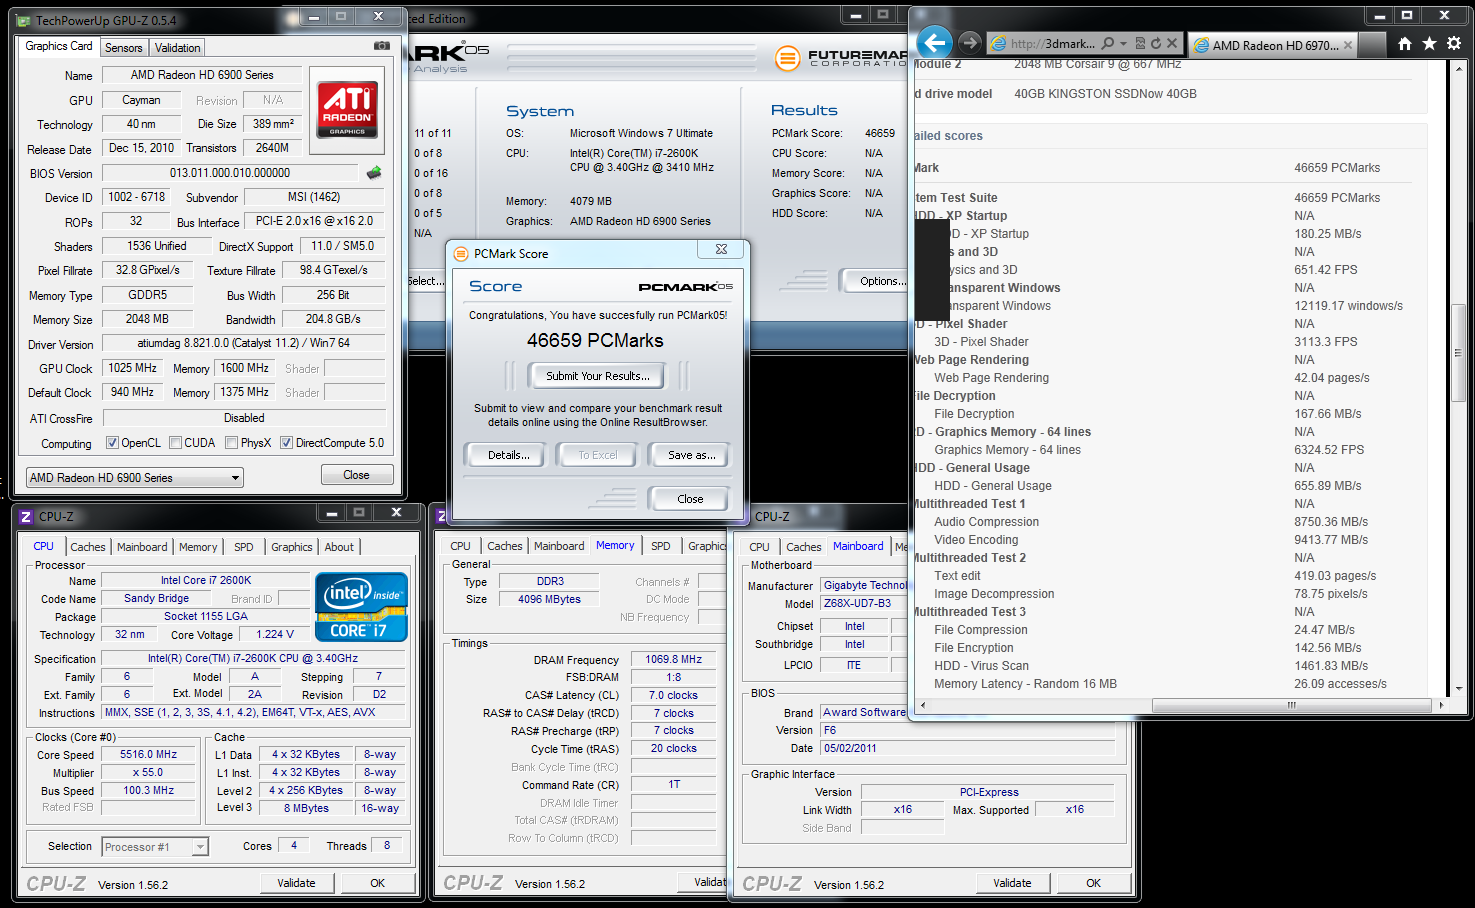Image resolution: width=1475 pixels, height=908 pixels.
Task: Click the ATI Radeon logo in GPU-Z
Action: [348, 109]
